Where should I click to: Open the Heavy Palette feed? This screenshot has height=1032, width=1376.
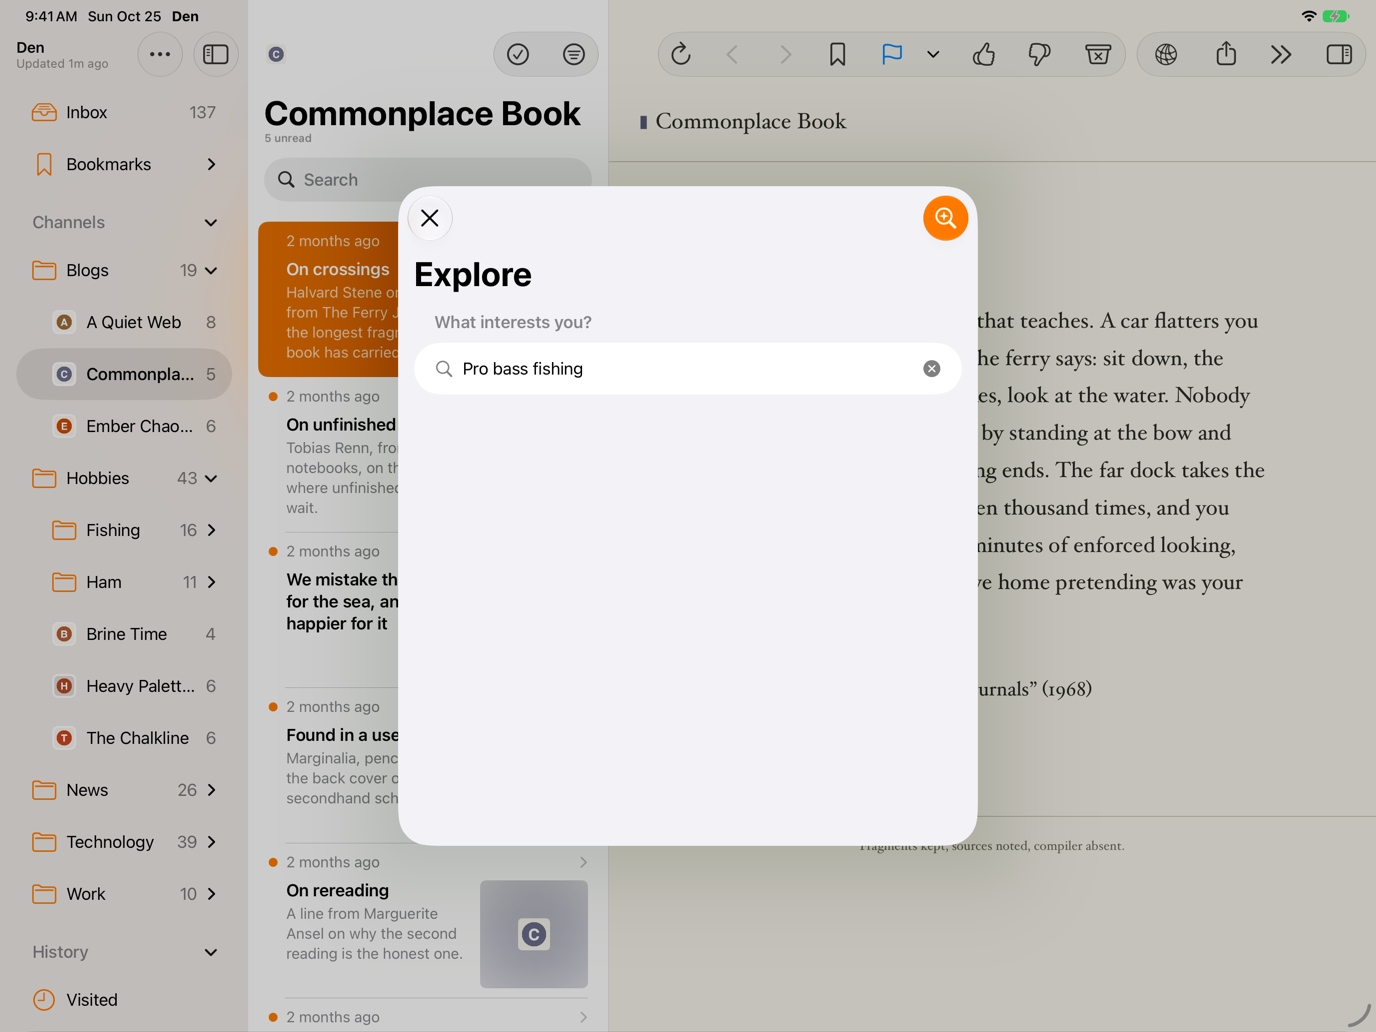(x=124, y=686)
